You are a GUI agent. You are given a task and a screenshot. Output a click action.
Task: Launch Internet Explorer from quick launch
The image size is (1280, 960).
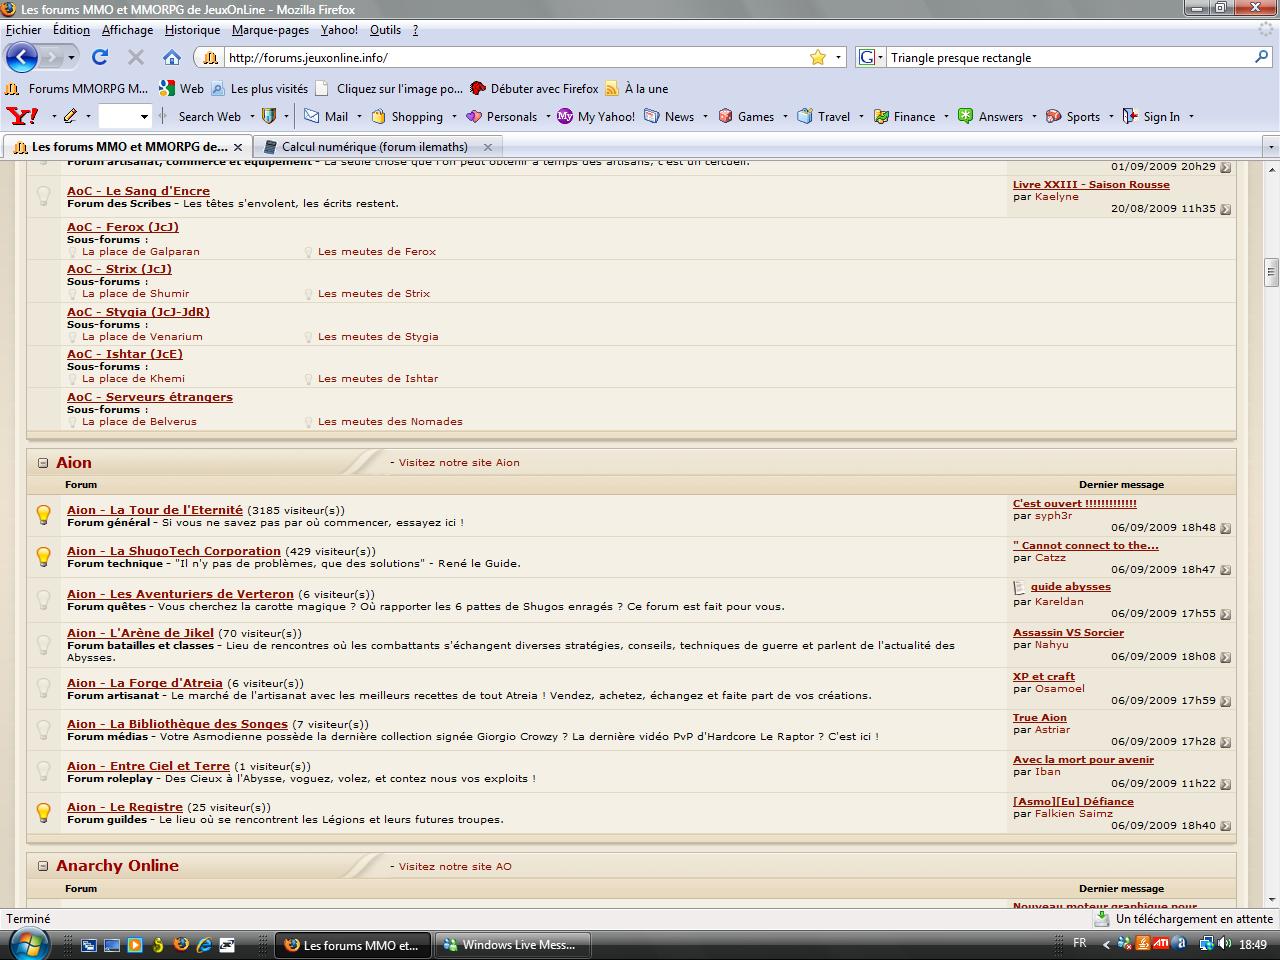pos(204,944)
